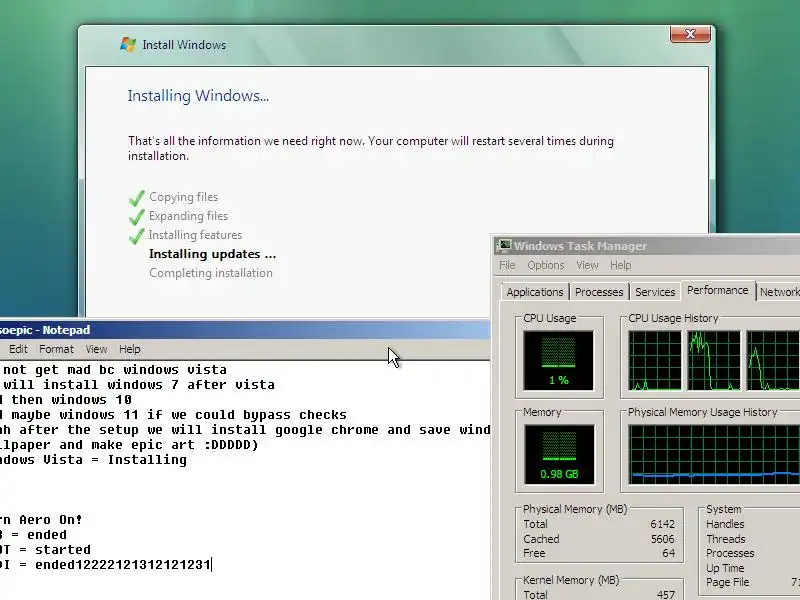Click the green checkmark beside Expanding files

pyautogui.click(x=137, y=216)
